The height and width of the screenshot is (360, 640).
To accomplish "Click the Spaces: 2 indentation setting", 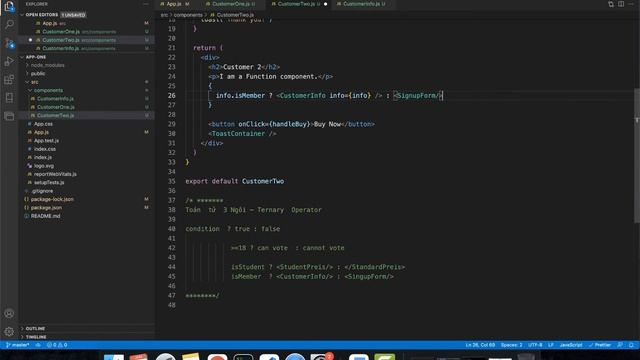I will coord(511,345).
